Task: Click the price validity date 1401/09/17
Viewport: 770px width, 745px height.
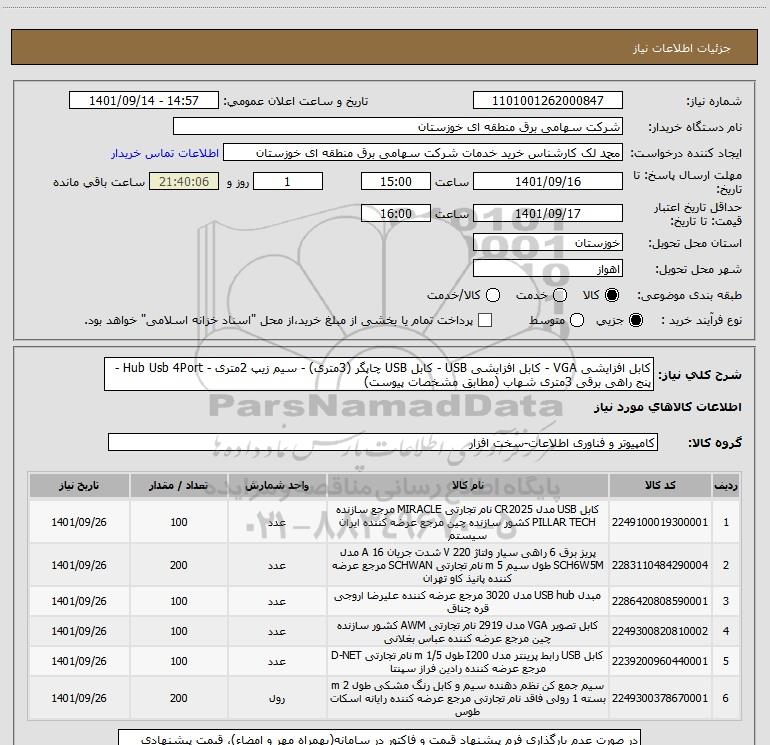Action: coord(547,214)
